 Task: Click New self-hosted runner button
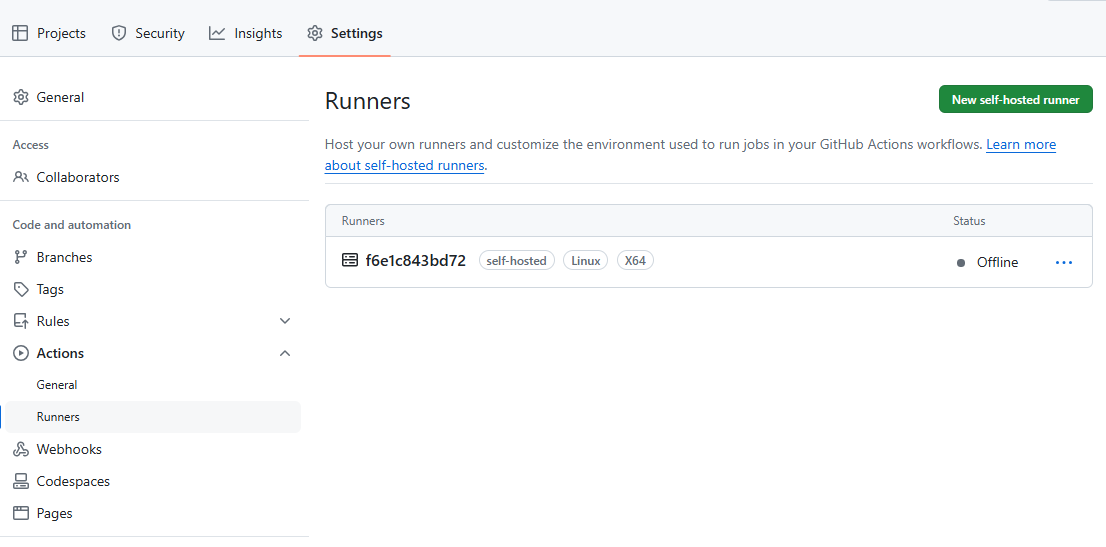pyautogui.click(x=1015, y=100)
